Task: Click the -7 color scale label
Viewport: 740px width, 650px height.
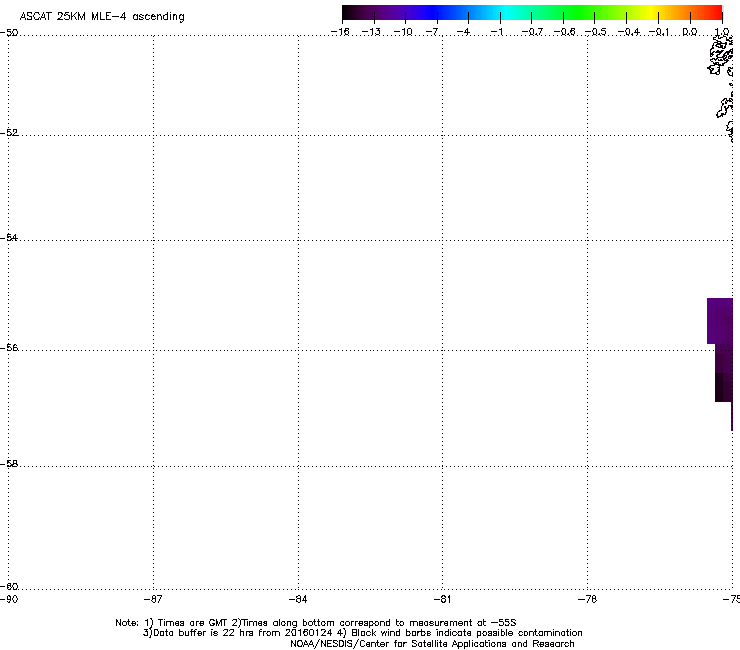Action: 433,32
